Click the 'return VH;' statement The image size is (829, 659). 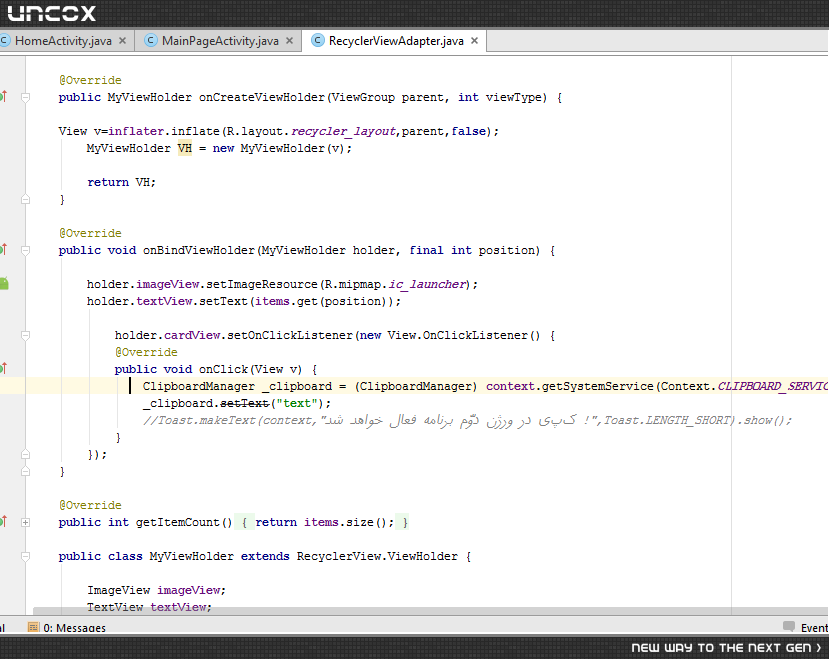(x=122, y=182)
